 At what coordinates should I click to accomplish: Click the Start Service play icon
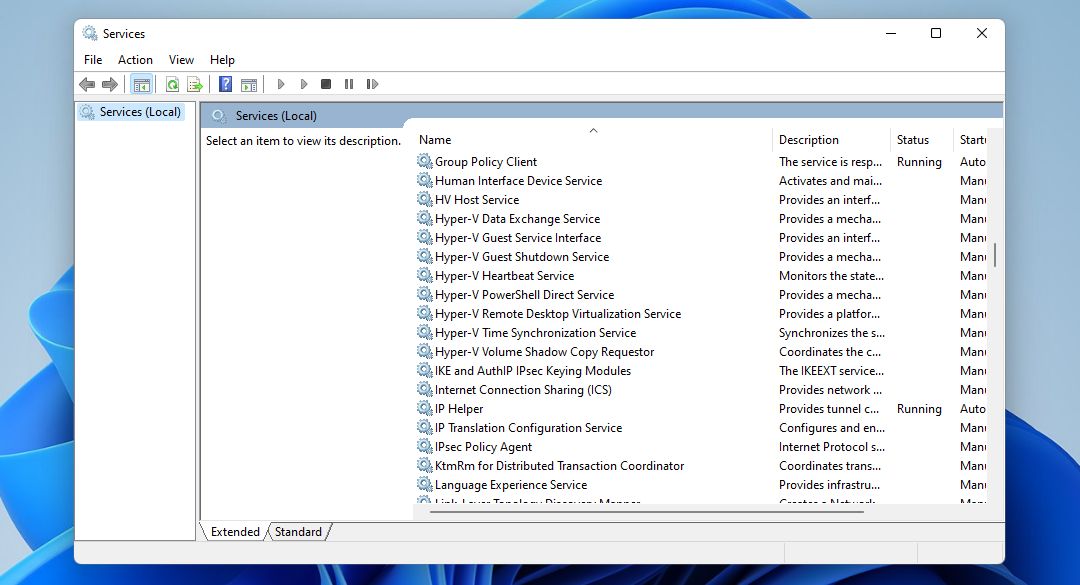tap(280, 84)
